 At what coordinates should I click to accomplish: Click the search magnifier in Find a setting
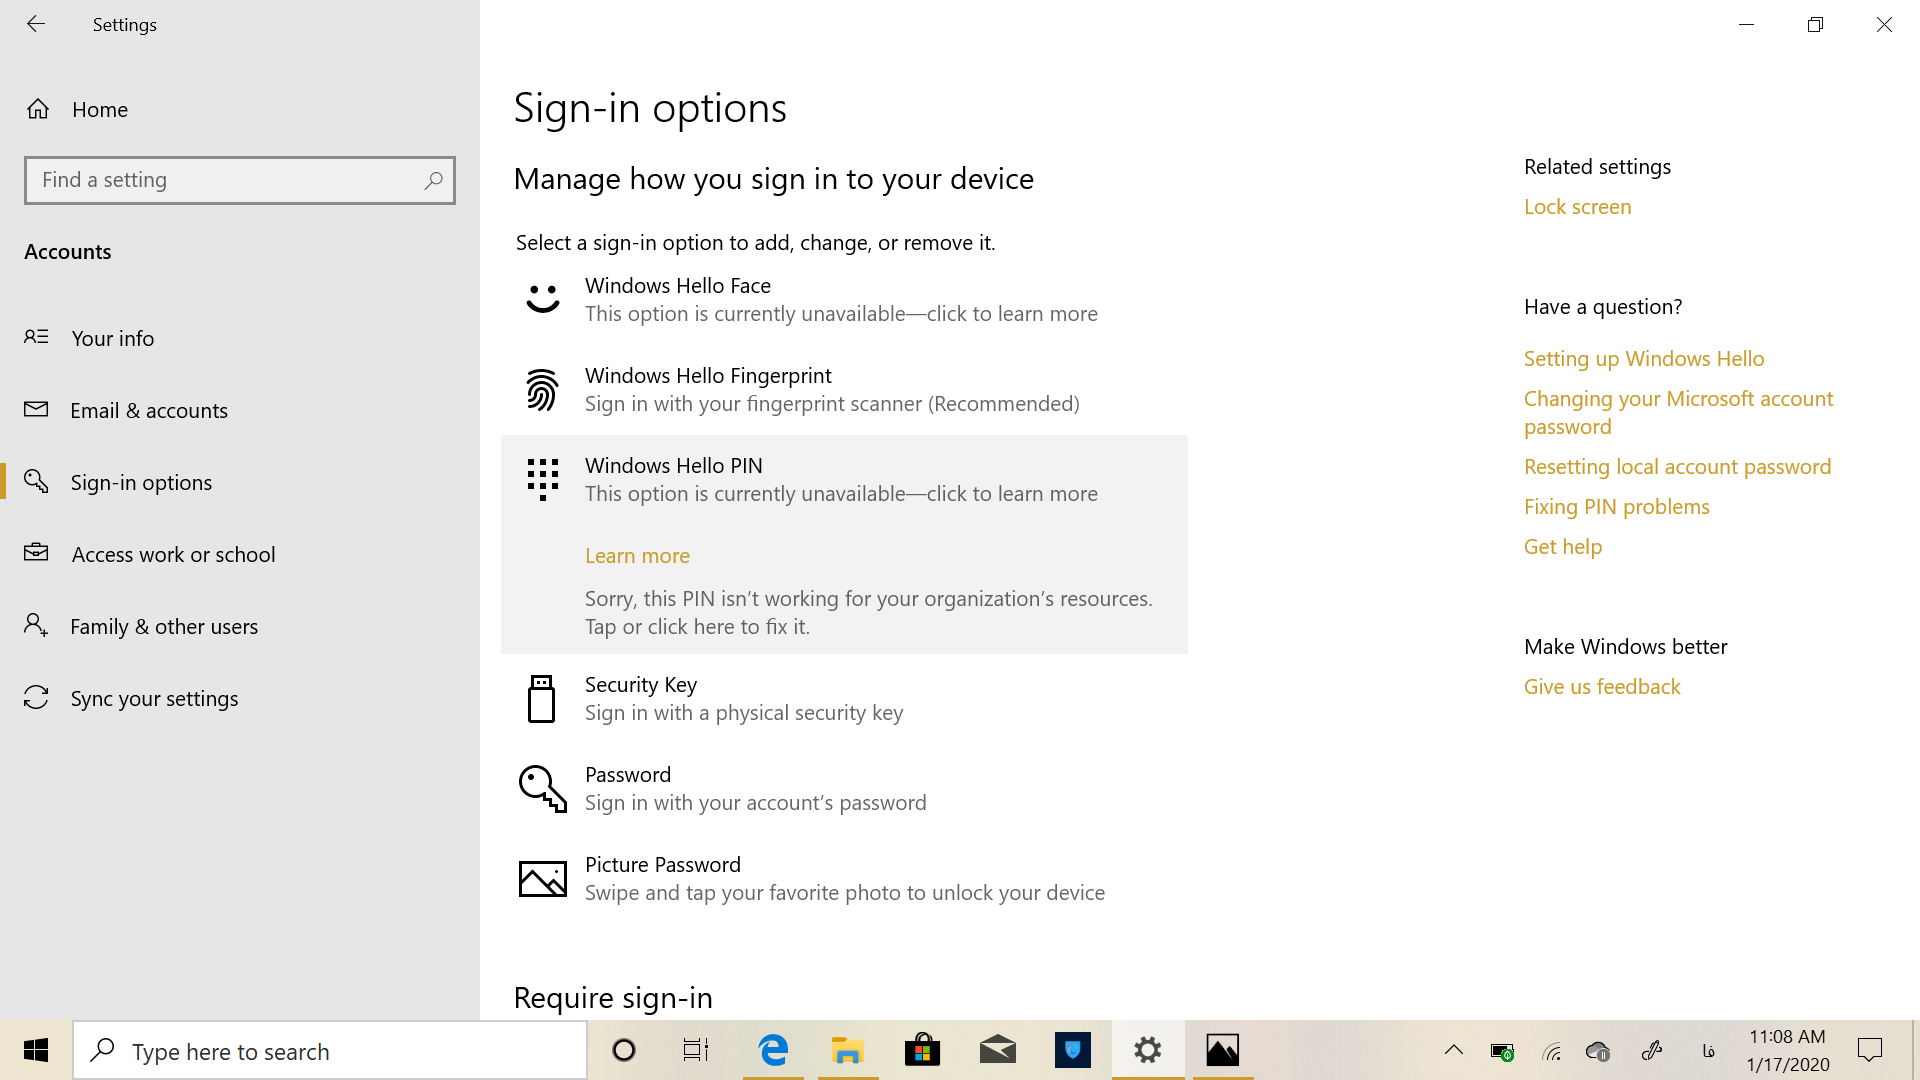tap(433, 180)
